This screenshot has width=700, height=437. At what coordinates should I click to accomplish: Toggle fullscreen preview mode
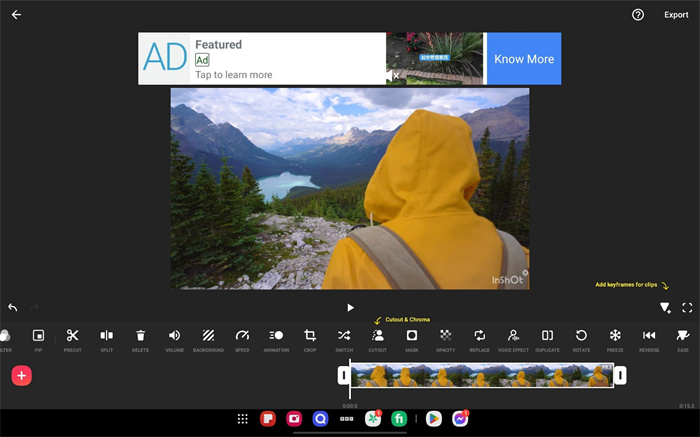point(687,308)
